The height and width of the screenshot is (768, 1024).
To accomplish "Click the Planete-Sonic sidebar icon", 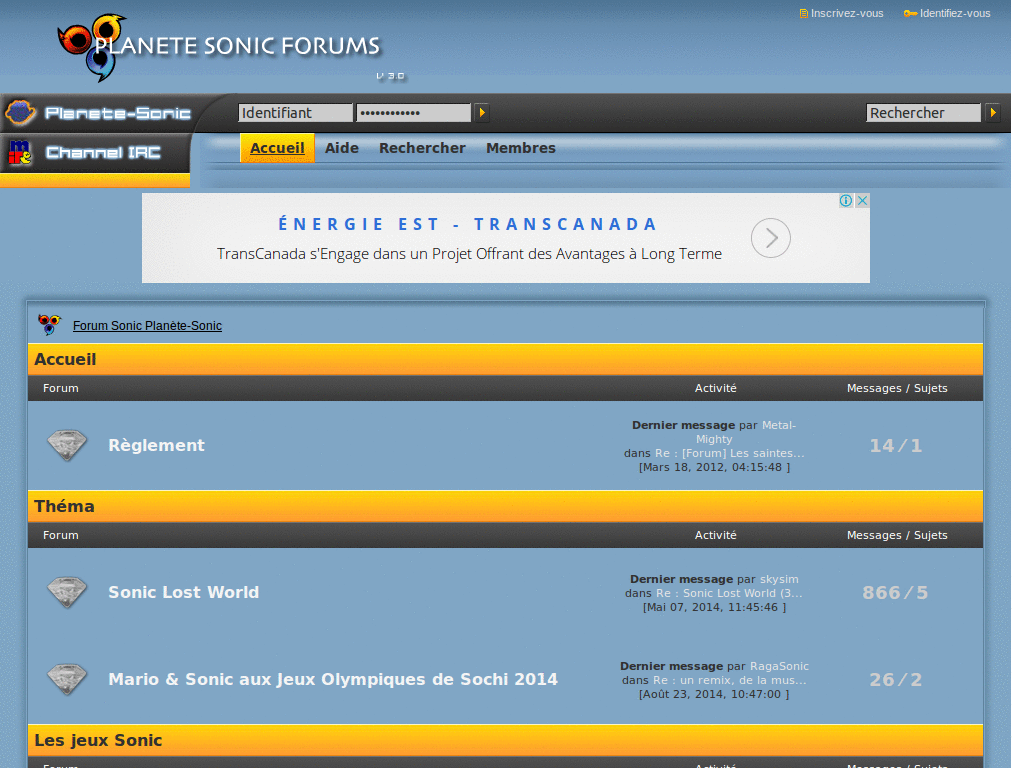I will 20,112.
